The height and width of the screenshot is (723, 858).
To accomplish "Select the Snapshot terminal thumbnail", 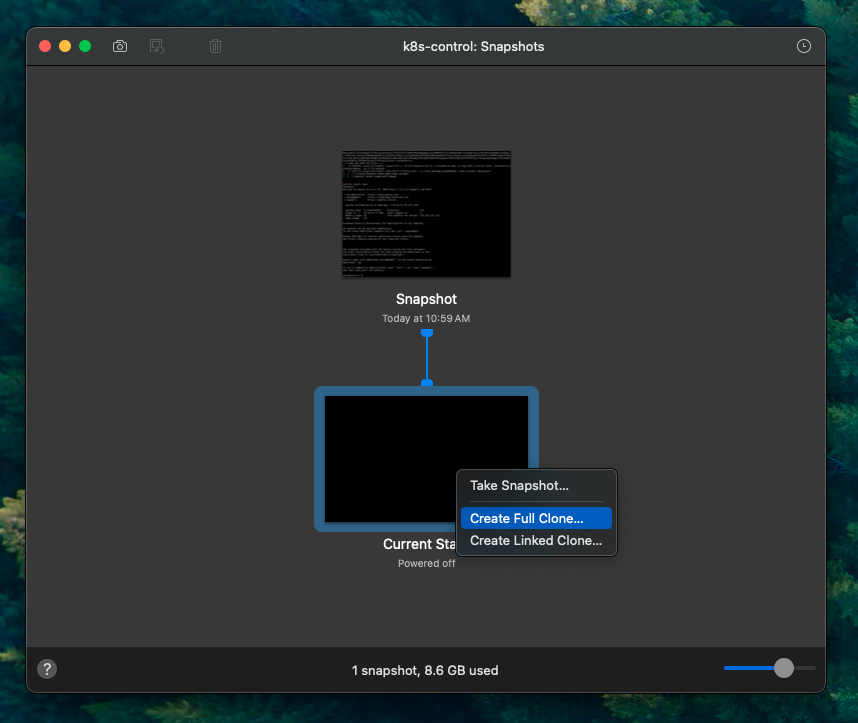I will [426, 214].
